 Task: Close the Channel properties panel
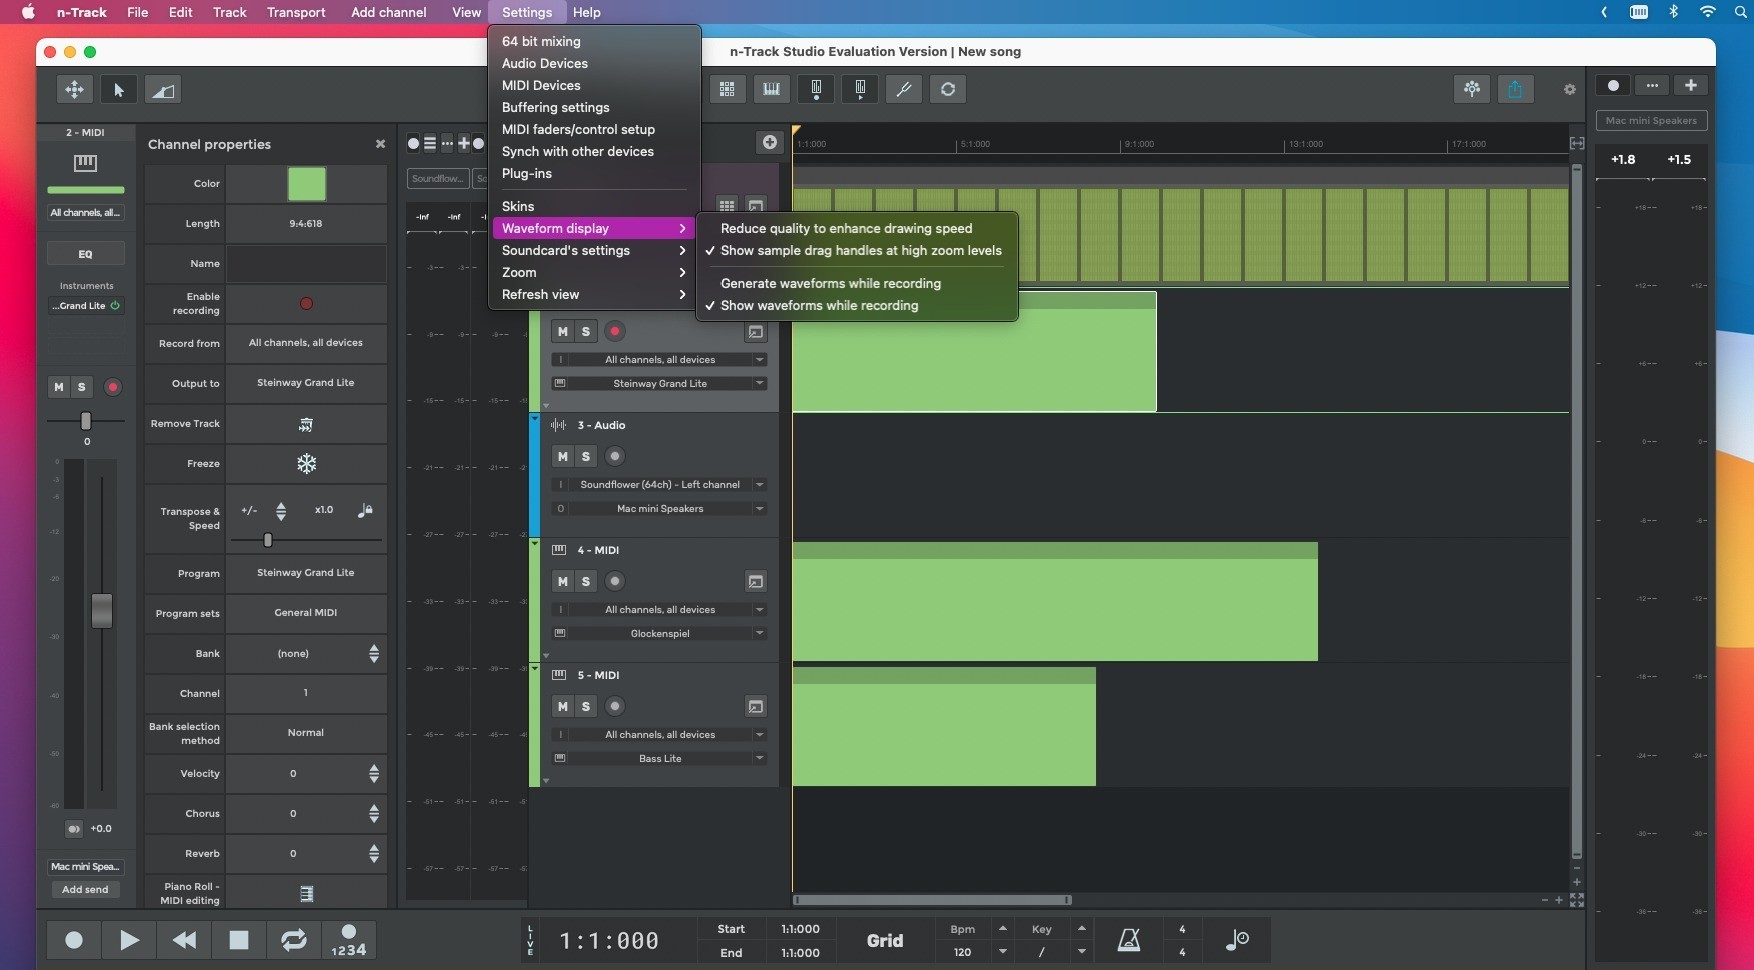[x=380, y=144]
